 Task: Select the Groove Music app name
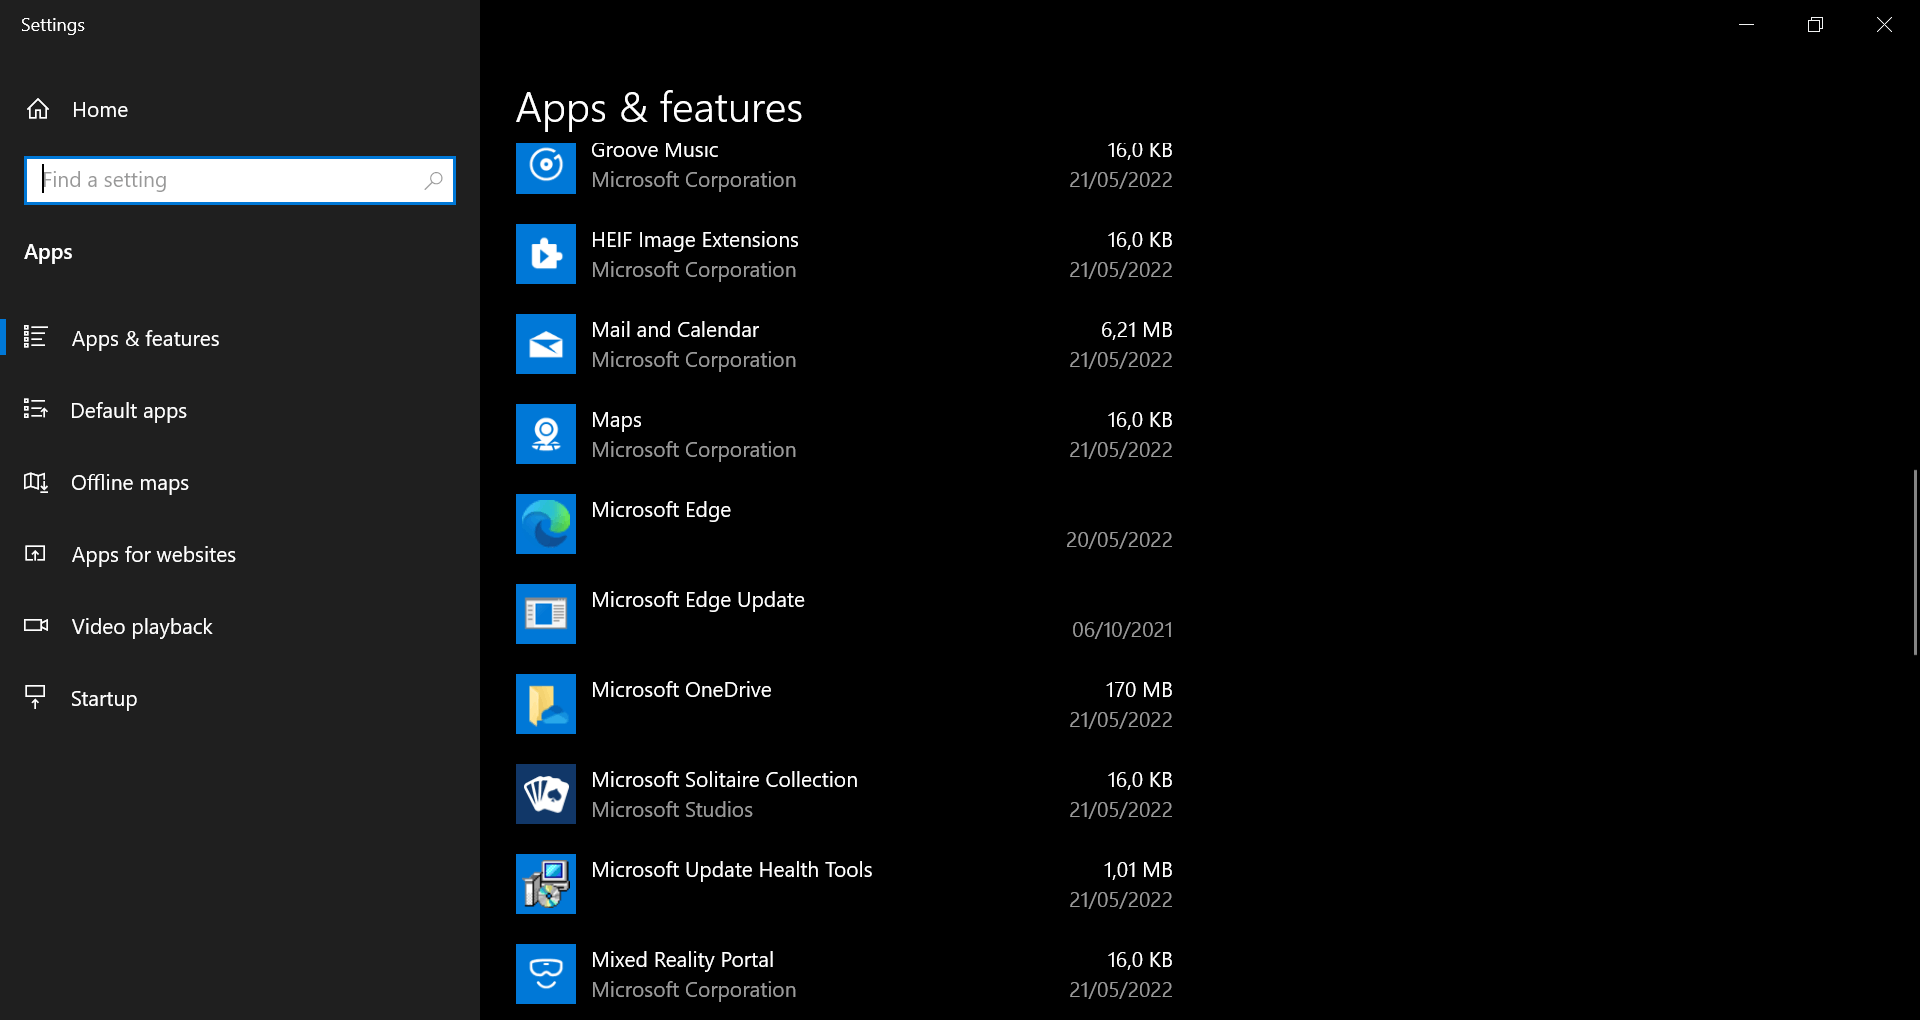(654, 150)
